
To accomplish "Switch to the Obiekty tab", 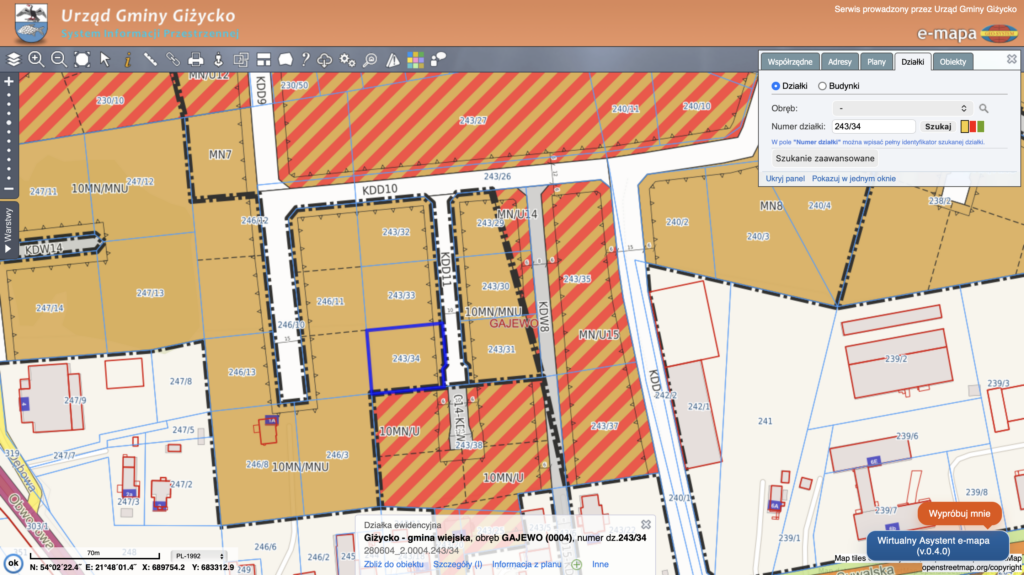I will pos(953,61).
